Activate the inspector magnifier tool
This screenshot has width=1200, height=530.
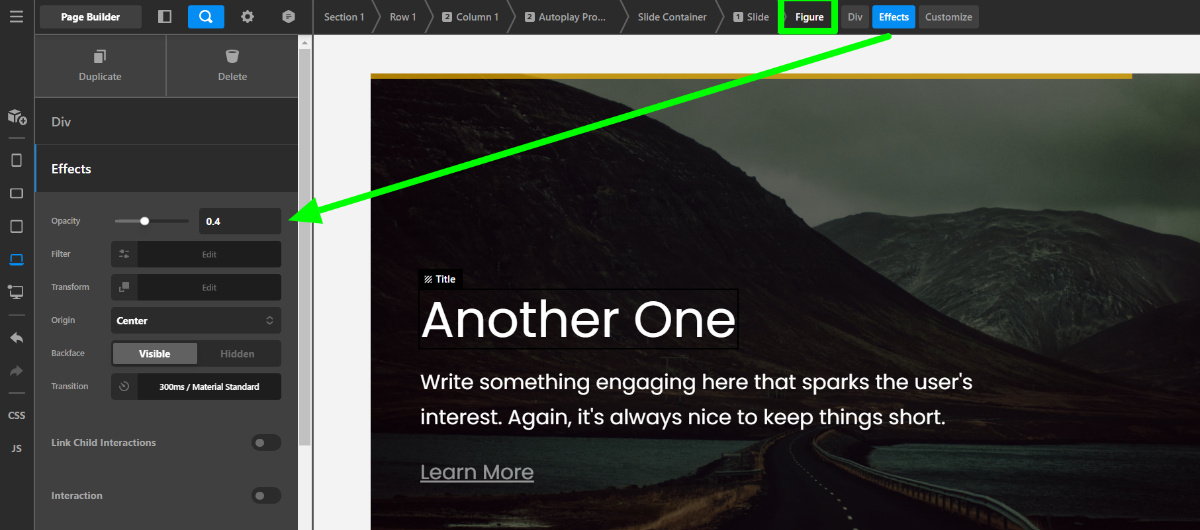click(206, 16)
